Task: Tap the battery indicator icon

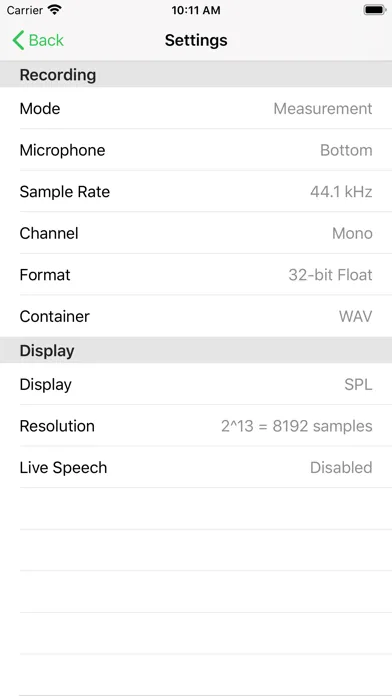Action: pos(375,10)
